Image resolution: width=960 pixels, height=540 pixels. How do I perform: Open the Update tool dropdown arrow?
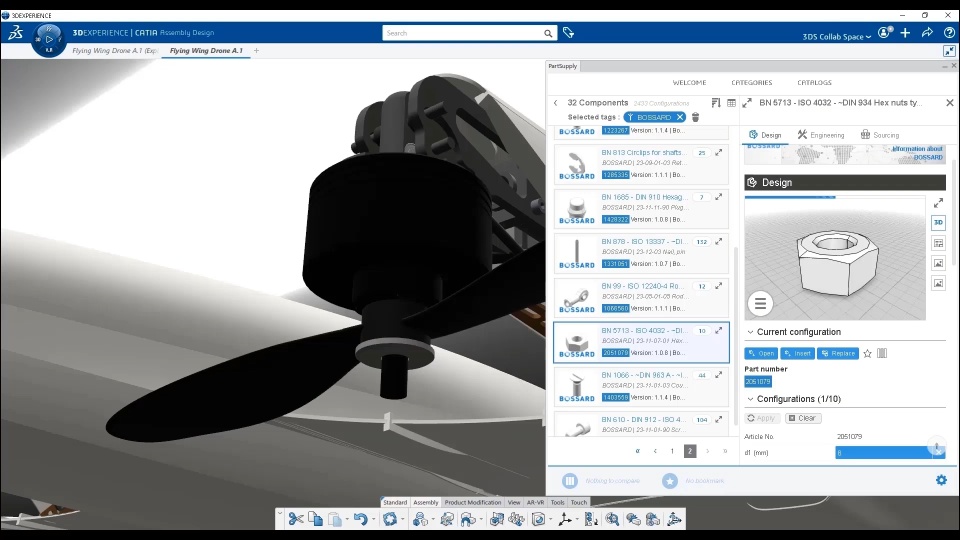pos(402,519)
